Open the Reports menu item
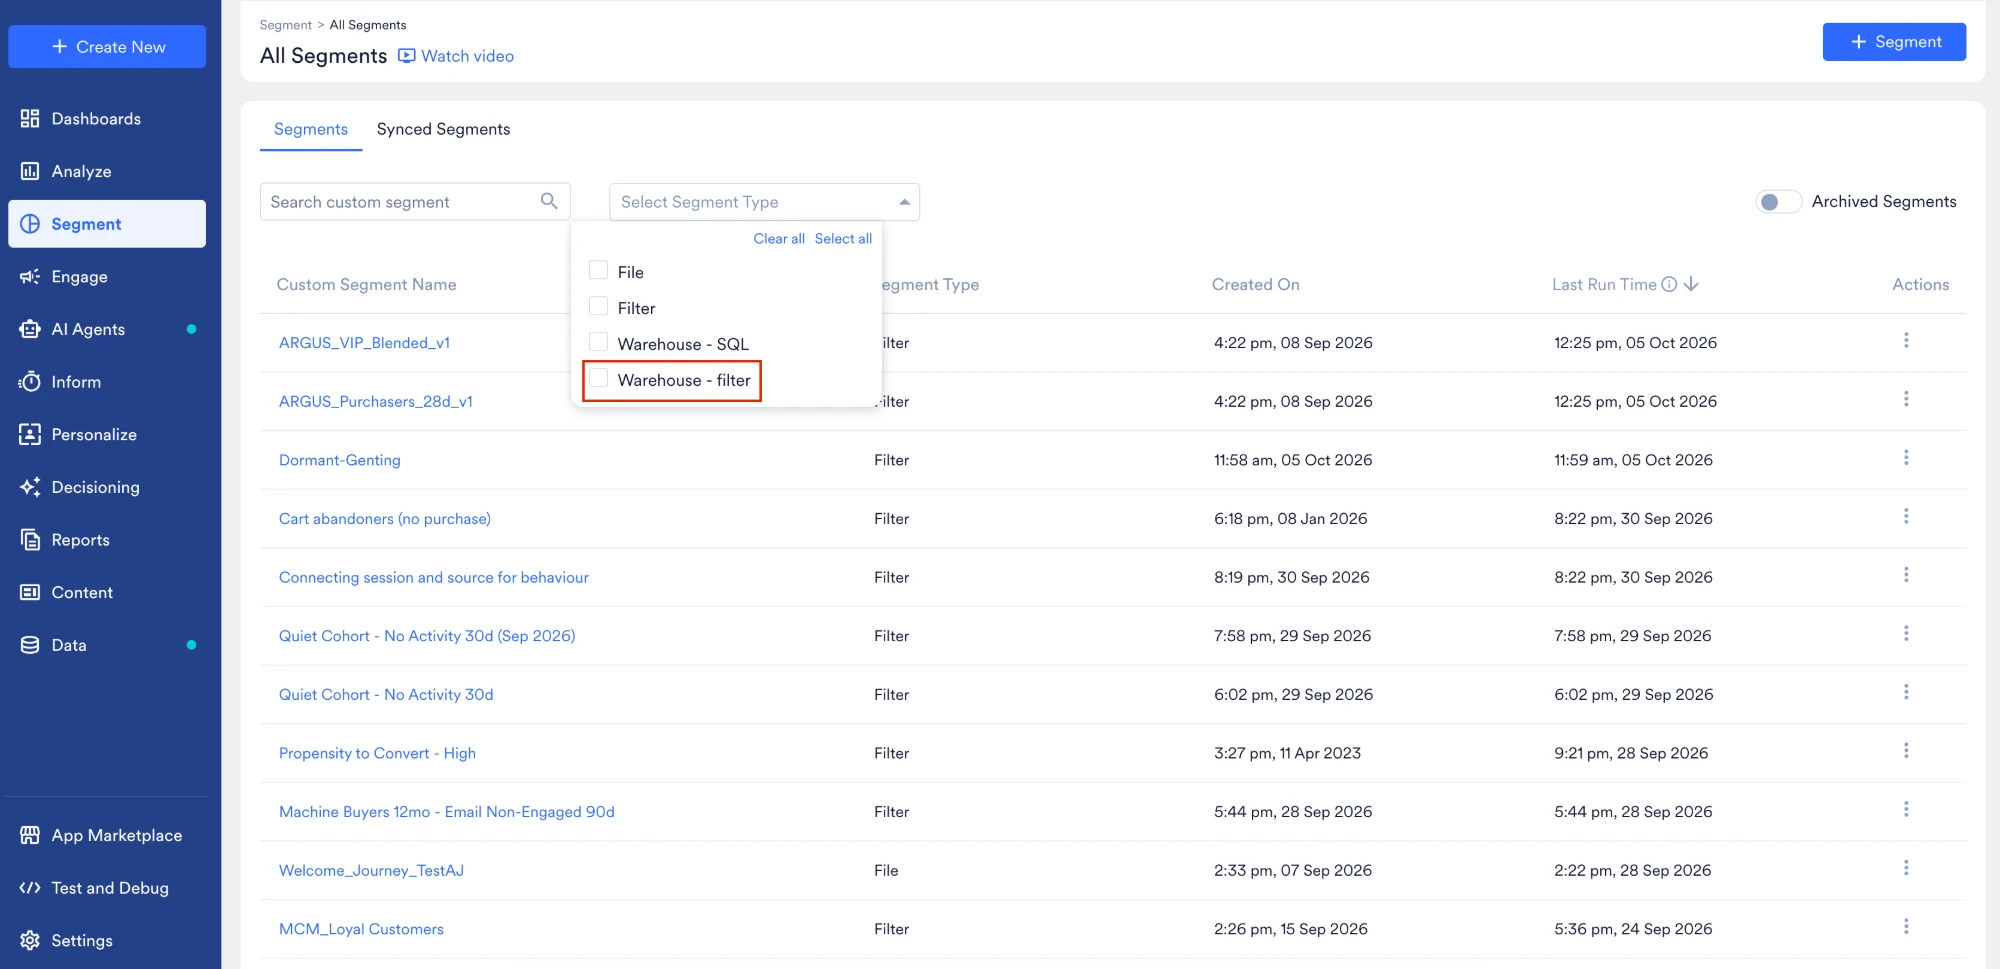2000x969 pixels. (107, 540)
